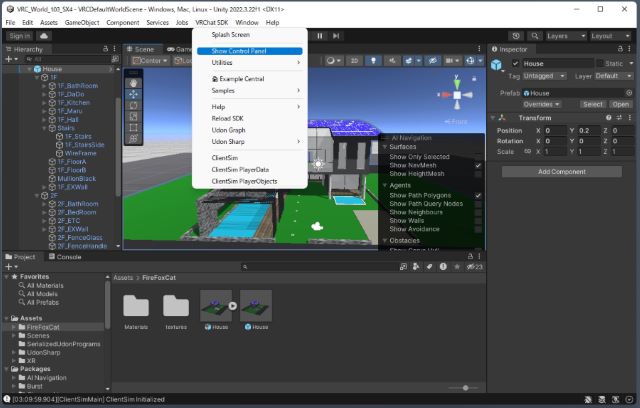Click the Transform component help icon
640x408 pixels.
click(x=609, y=118)
